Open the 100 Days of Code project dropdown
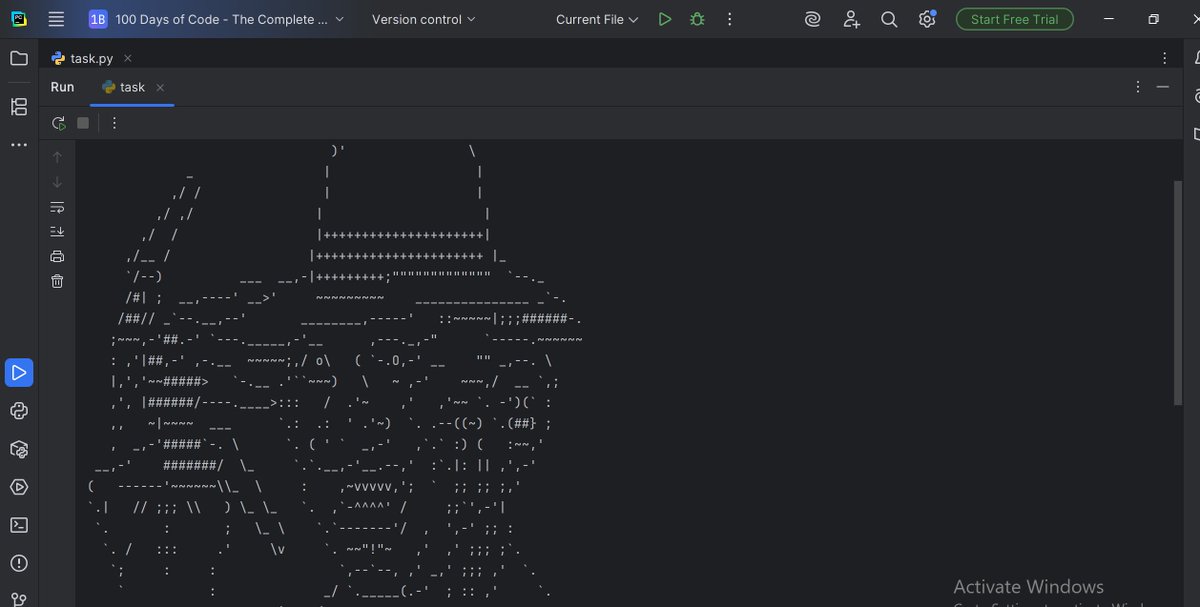 coord(215,19)
